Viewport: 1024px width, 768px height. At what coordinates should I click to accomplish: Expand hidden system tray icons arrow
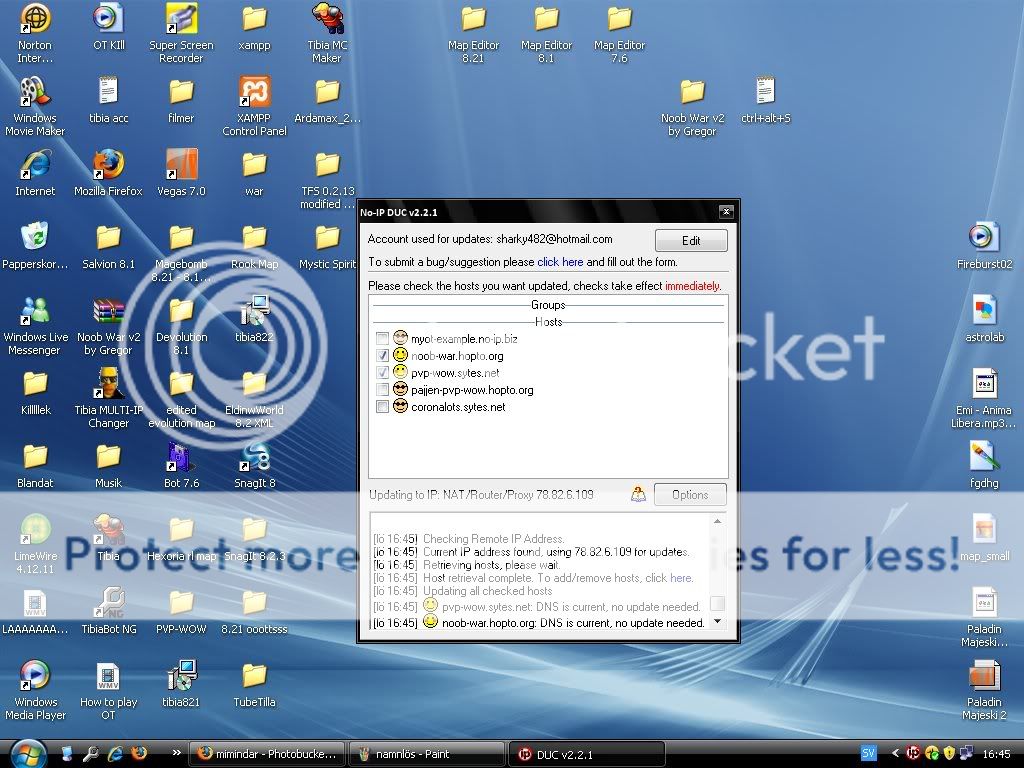(895, 753)
